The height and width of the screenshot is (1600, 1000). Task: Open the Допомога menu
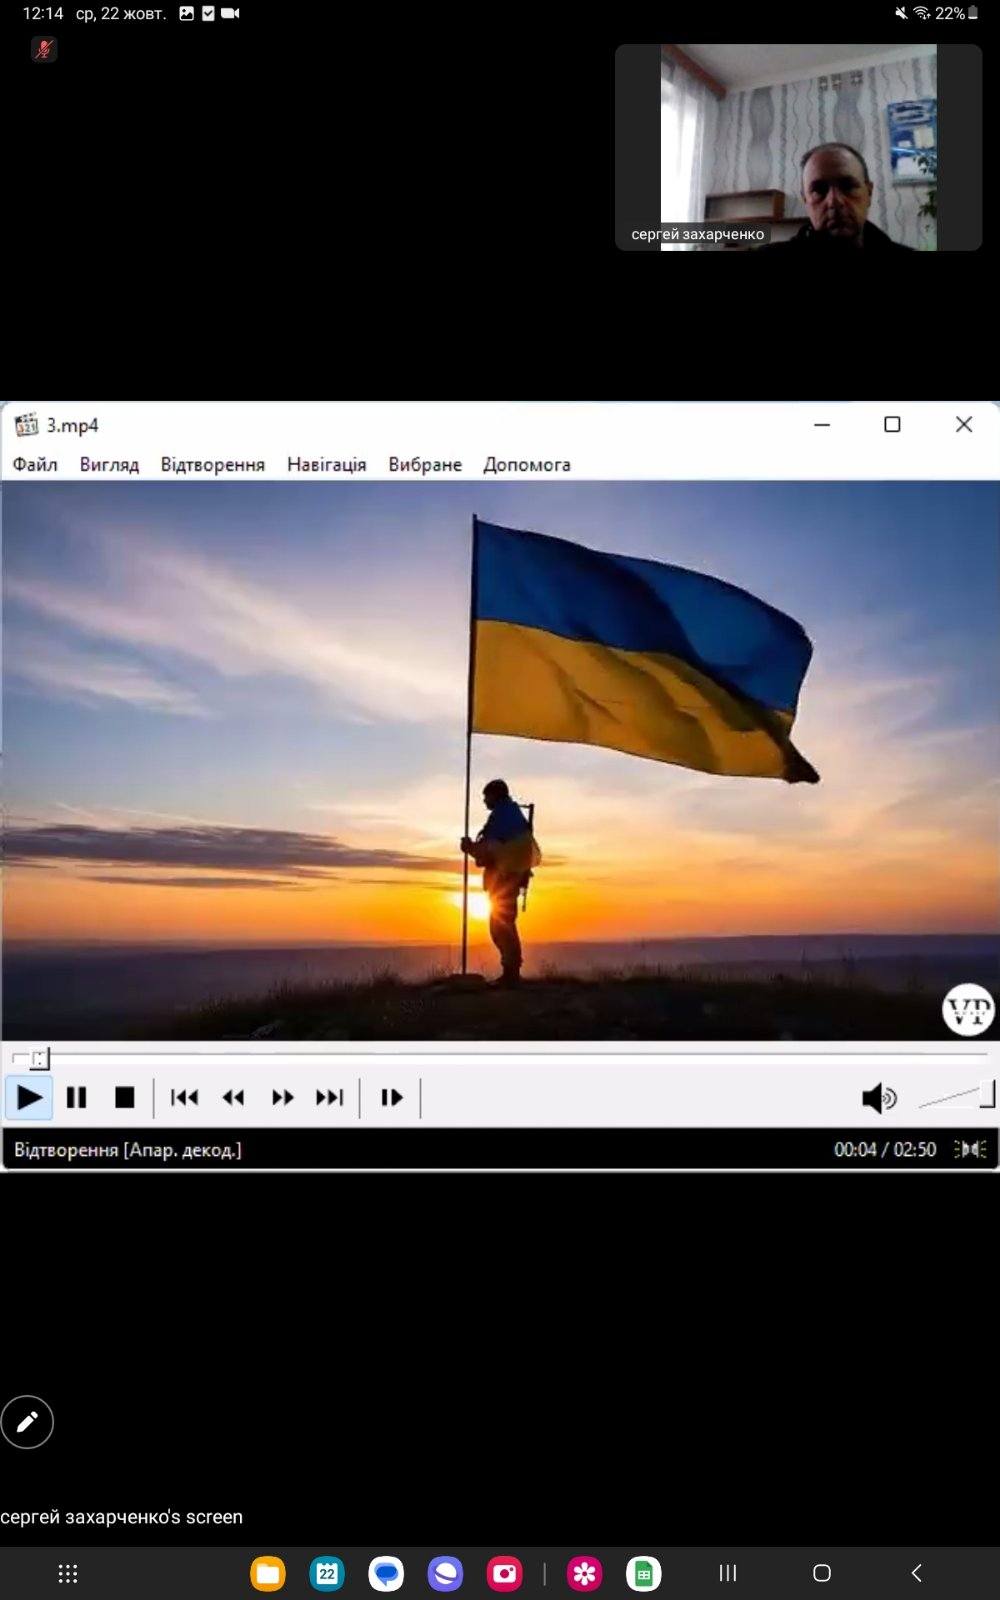pyautogui.click(x=527, y=465)
